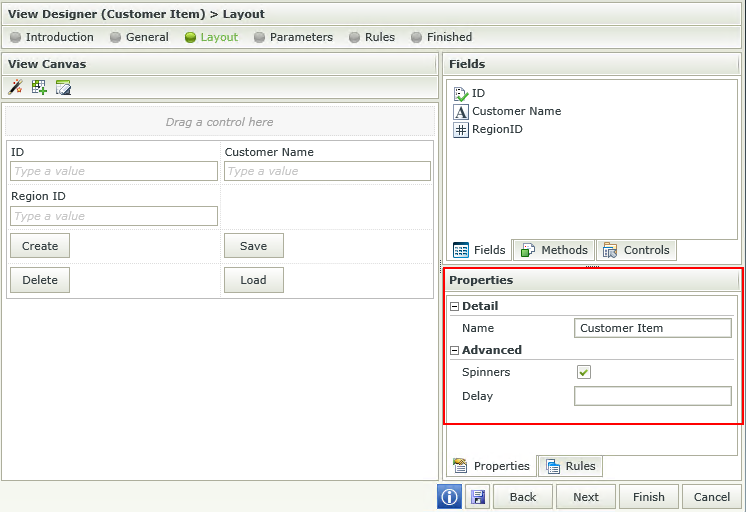746x512 pixels.
Task: Click the Load button on canvas
Action: [254, 280]
